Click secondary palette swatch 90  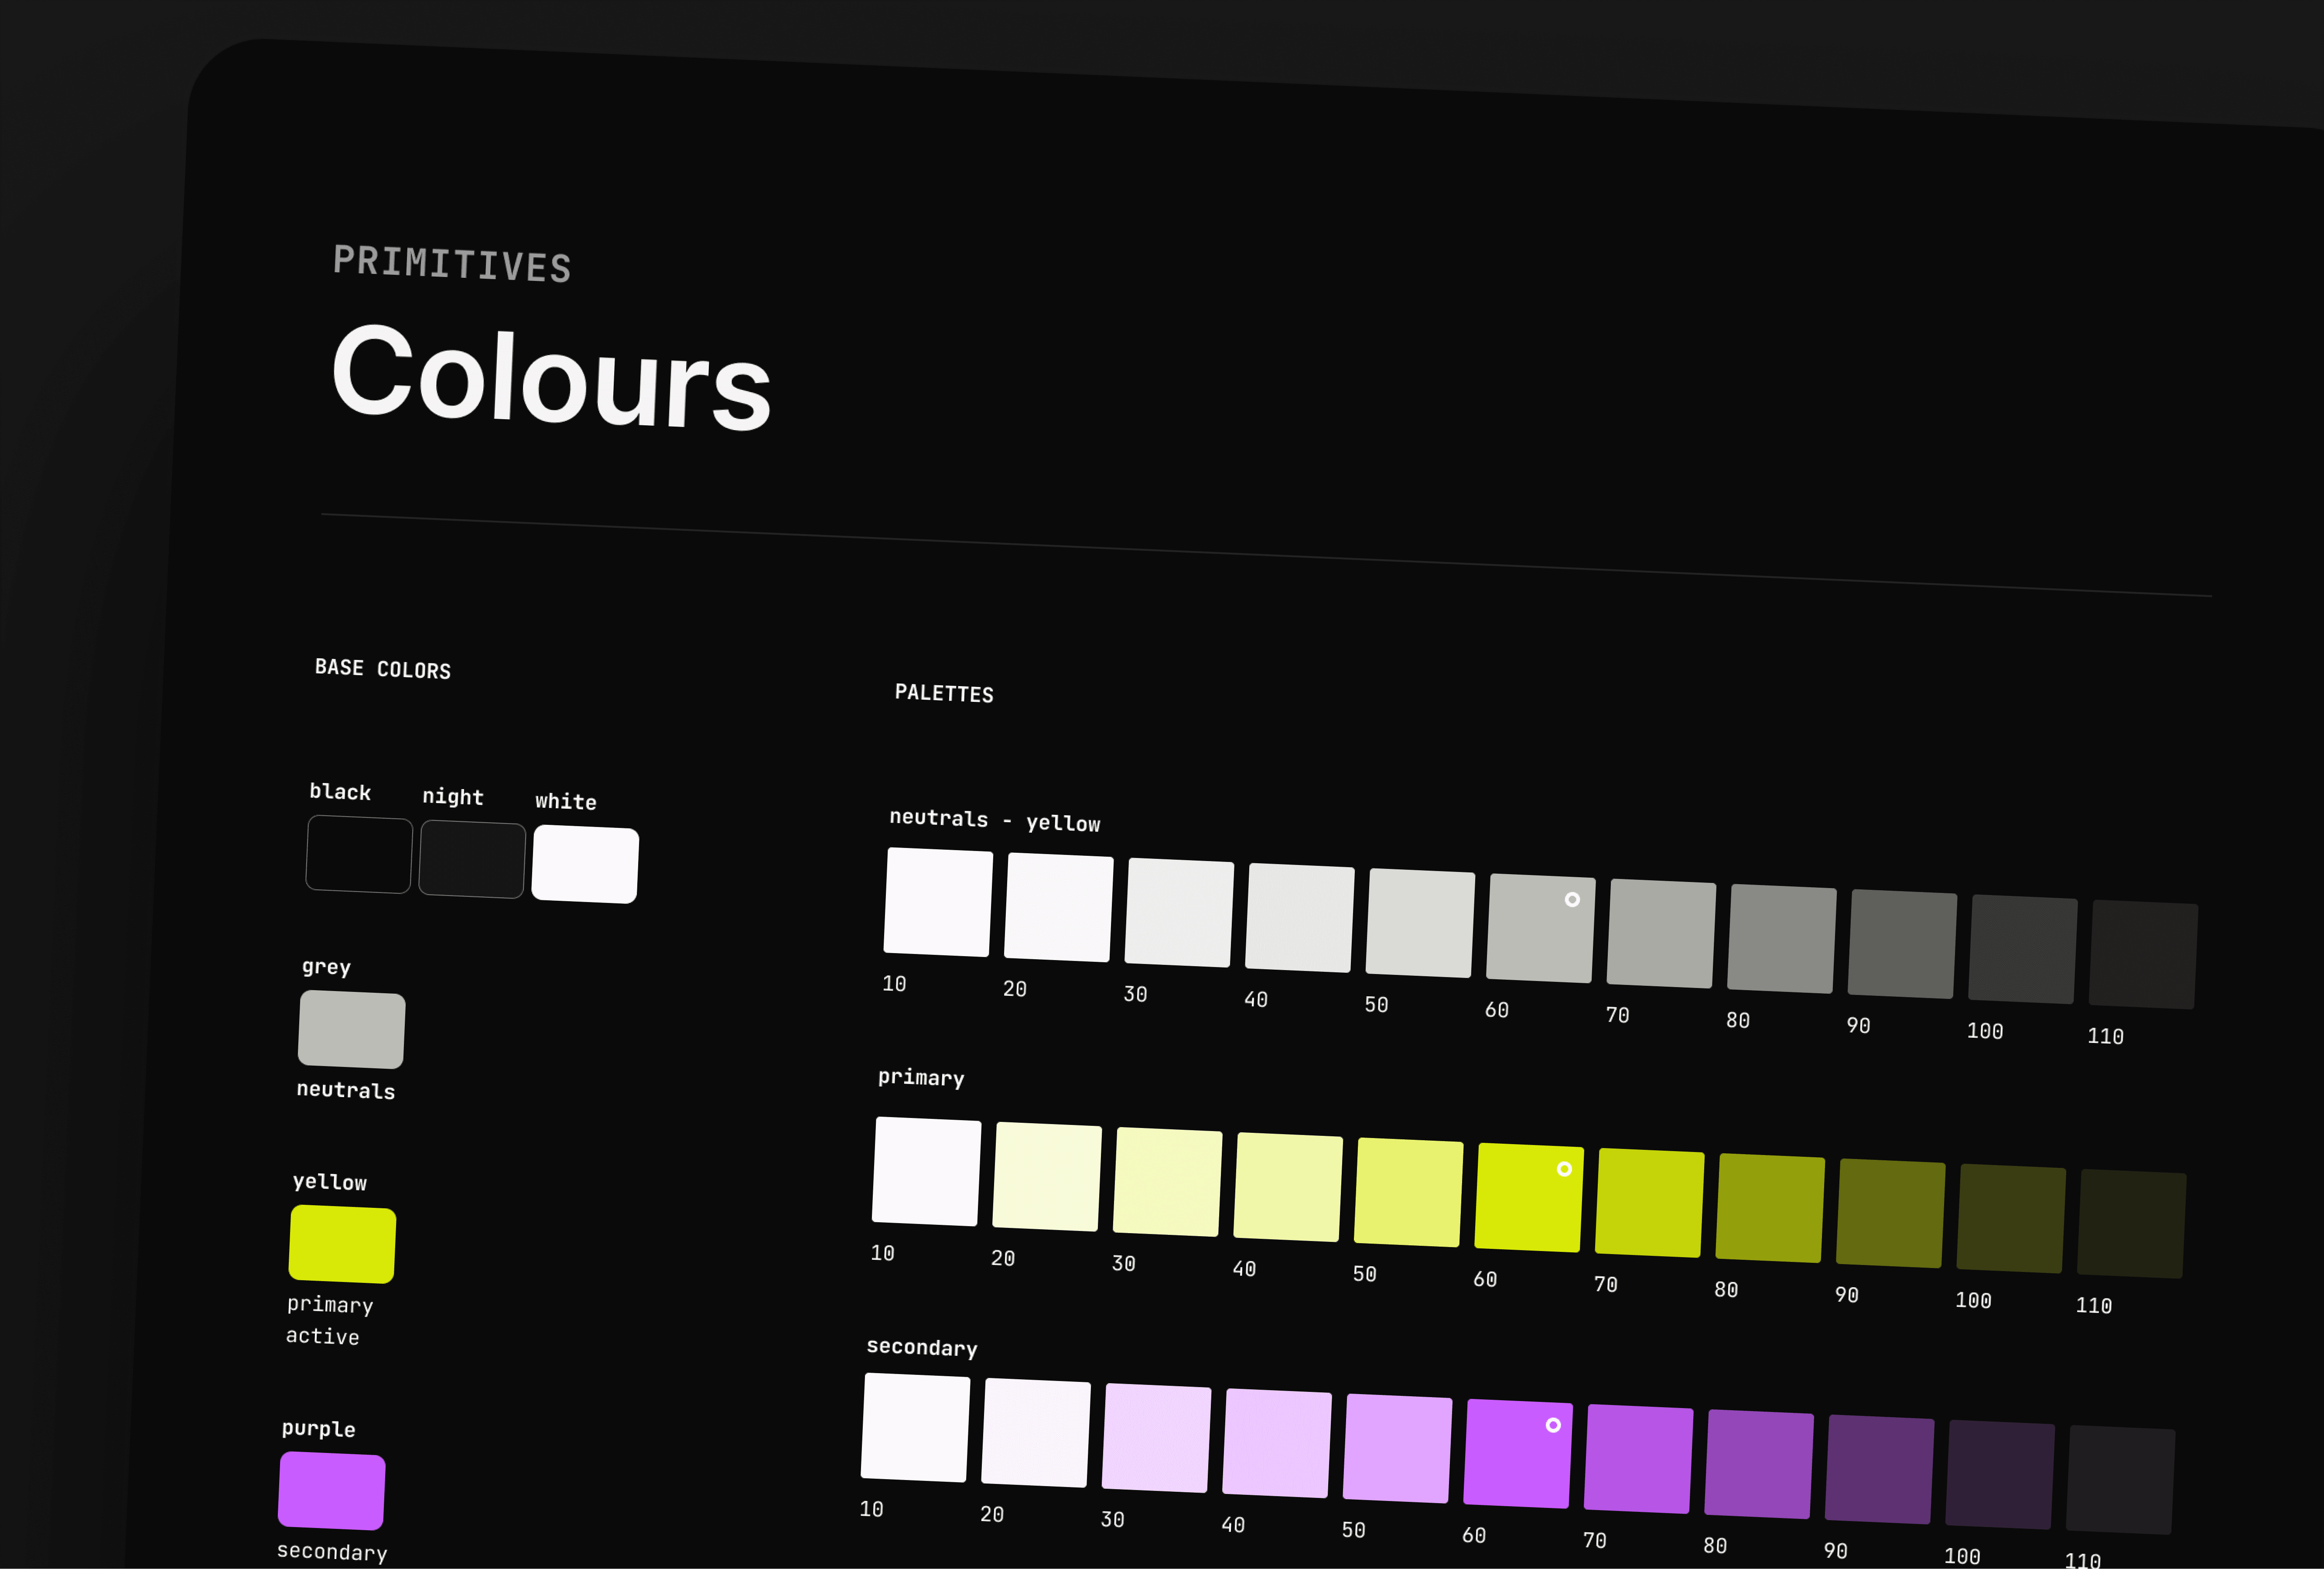pos(1879,1469)
